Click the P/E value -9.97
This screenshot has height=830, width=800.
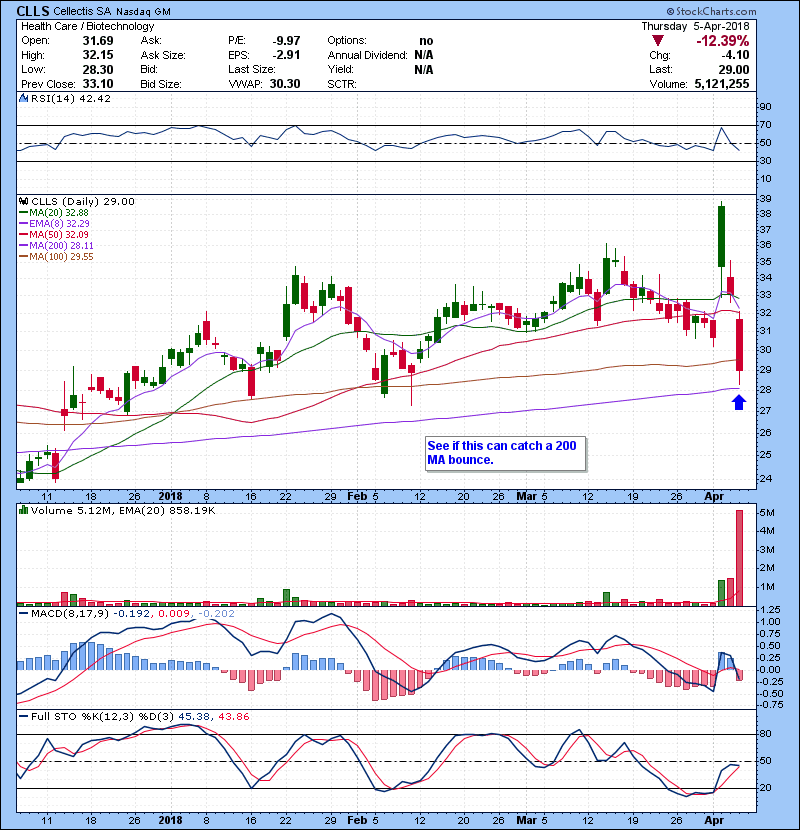[286, 41]
